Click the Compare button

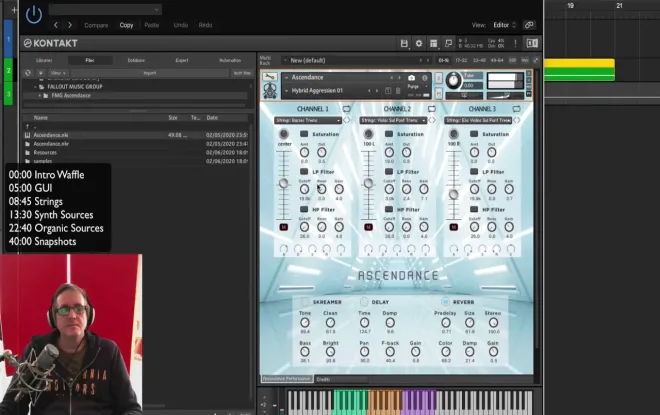coord(96,25)
